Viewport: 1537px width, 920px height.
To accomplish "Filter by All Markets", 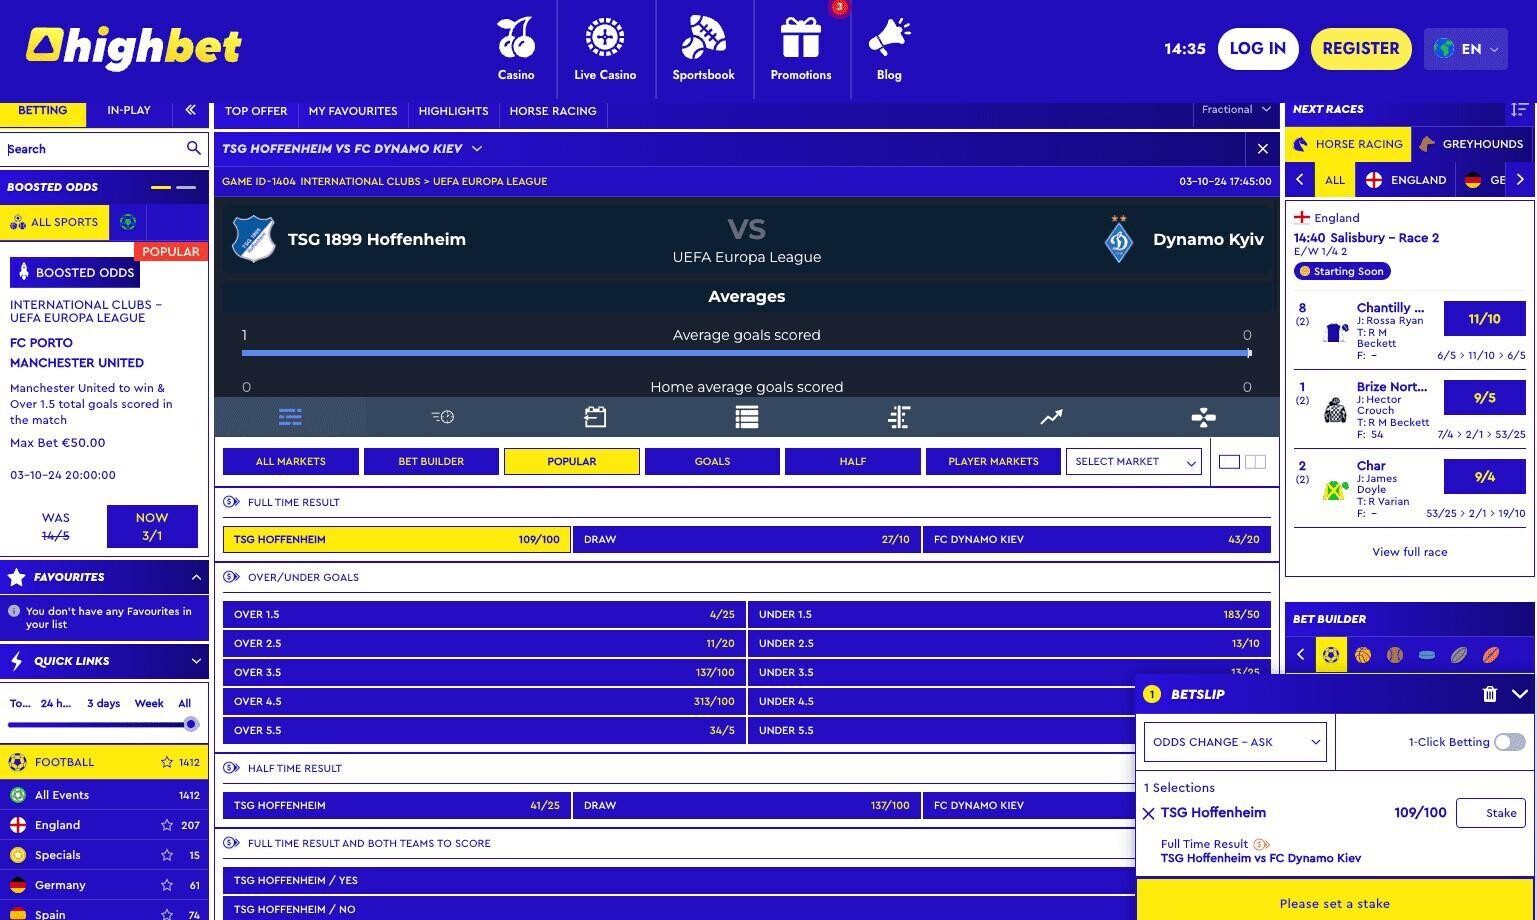I will click(291, 461).
